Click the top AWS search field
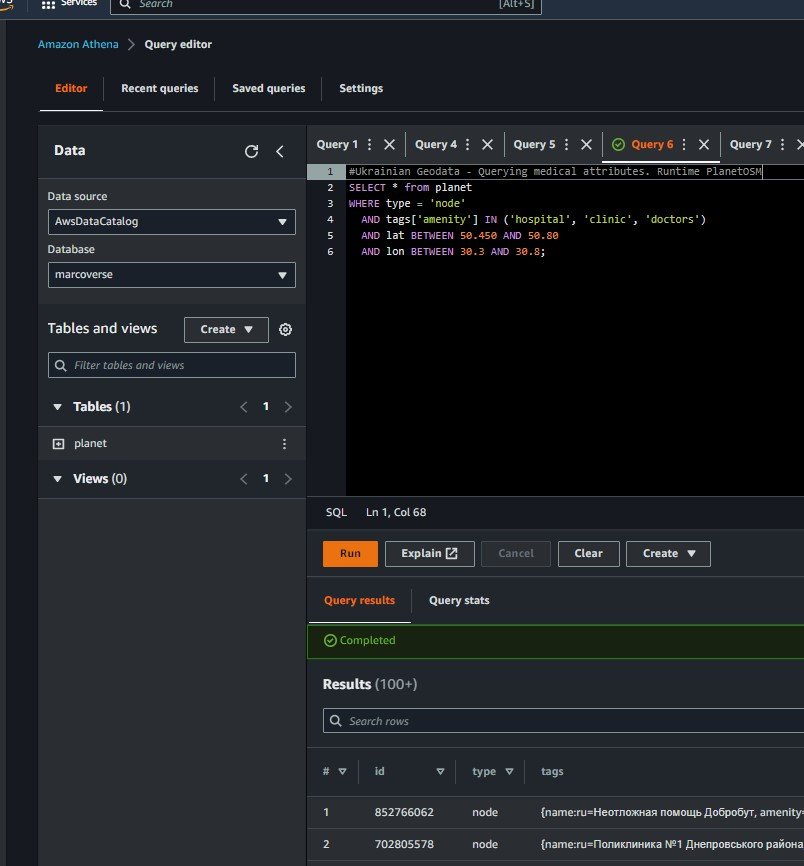 click(325, 5)
